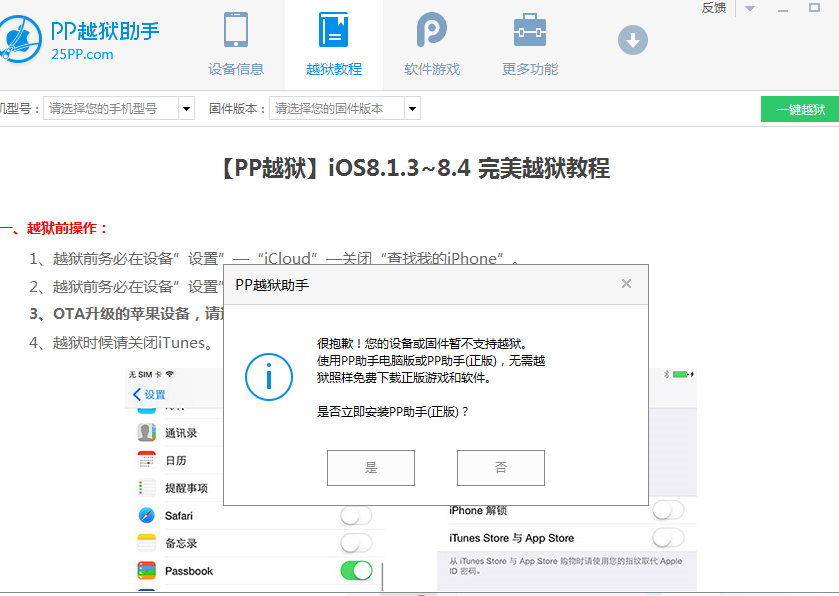
Task: Turn off the Passbook switch
Action: pyautogui.click(x=356, y=570)
